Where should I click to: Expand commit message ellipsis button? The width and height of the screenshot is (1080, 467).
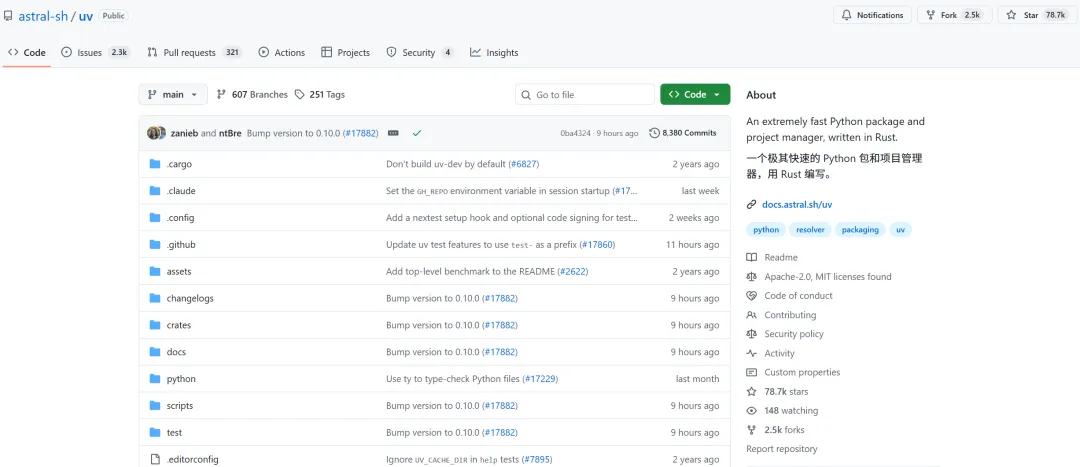point(393,133)
